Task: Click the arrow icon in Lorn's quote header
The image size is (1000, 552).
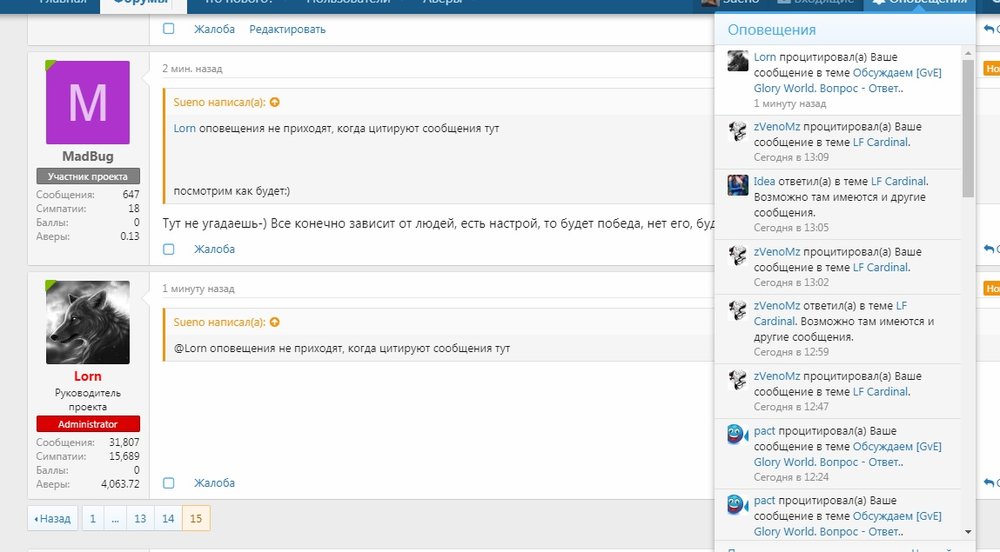Action: (x=275, y=322)
